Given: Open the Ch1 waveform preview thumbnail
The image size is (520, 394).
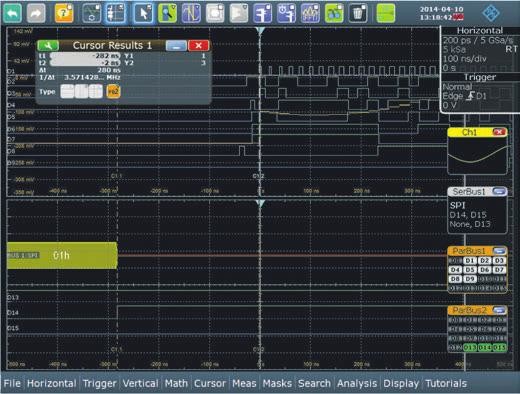Looking at the screenshot, I should tap(477, 155).
